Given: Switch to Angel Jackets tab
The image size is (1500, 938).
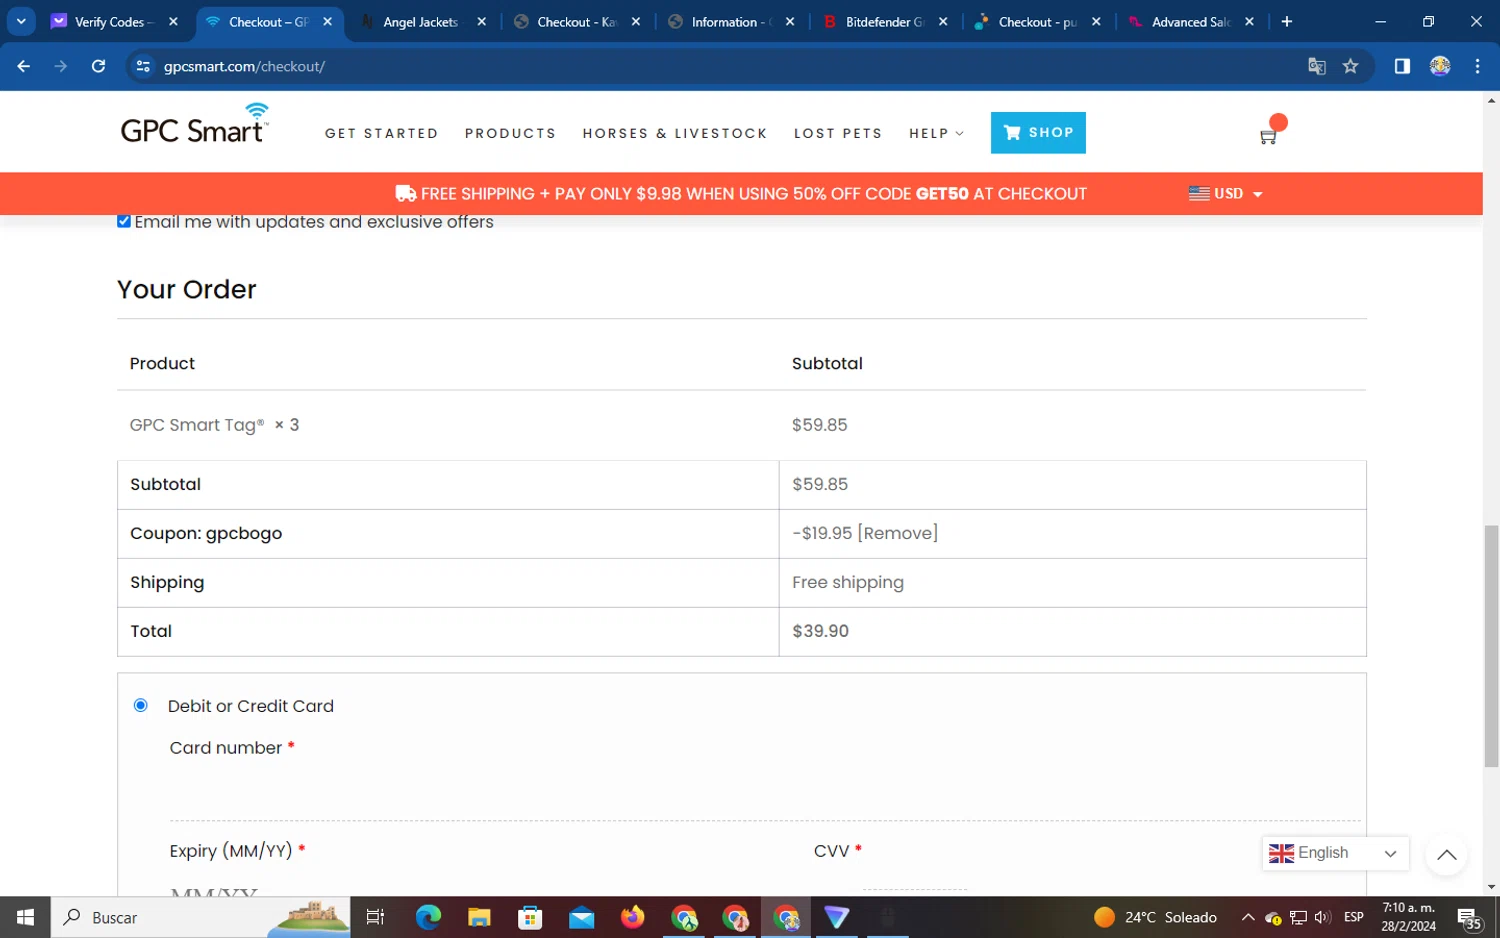Looking at the screenshot, I should (x=420, y=21).
